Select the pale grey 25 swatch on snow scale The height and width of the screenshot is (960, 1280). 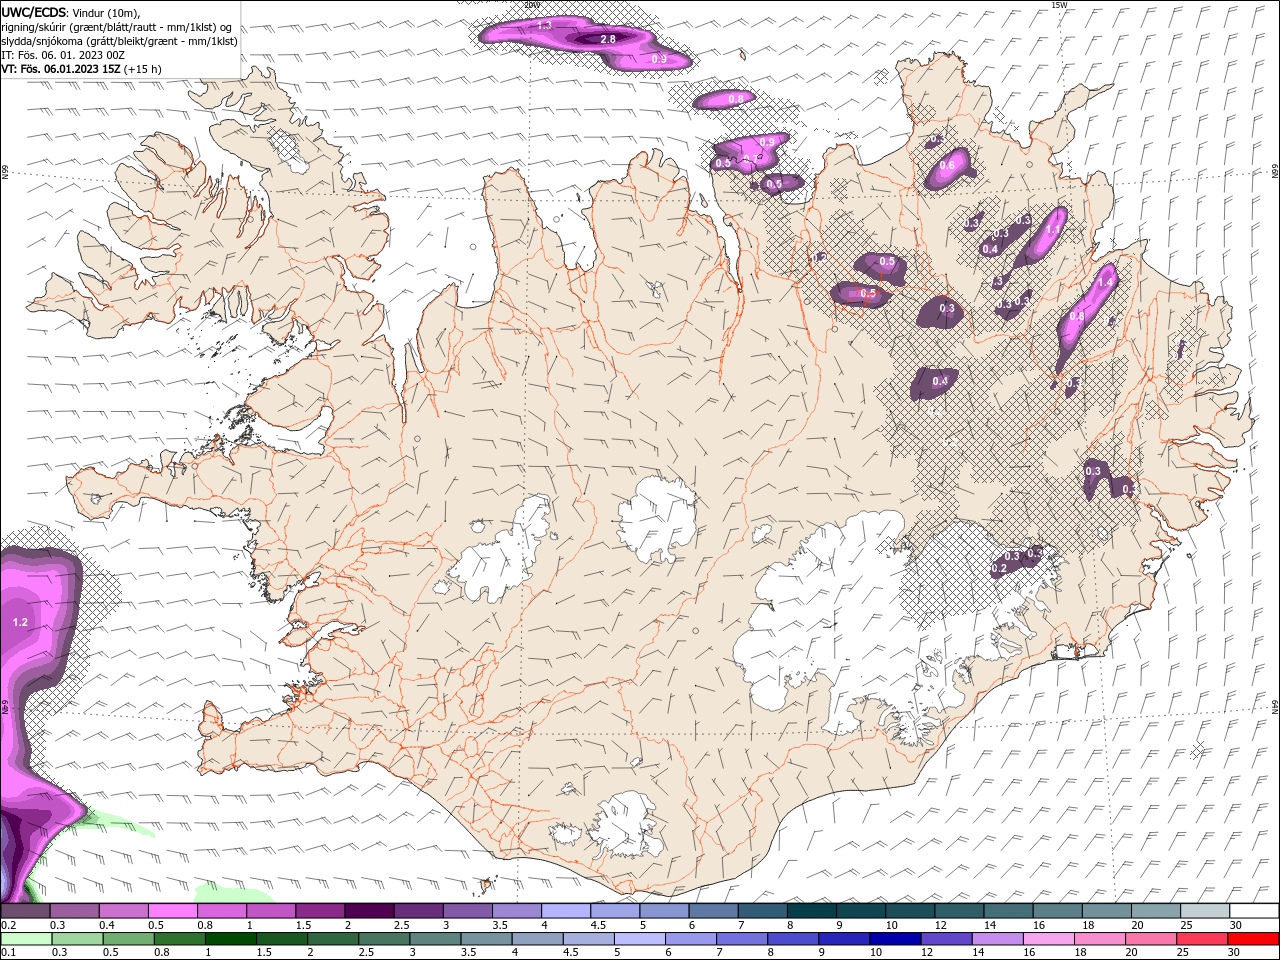[1205, 911]
